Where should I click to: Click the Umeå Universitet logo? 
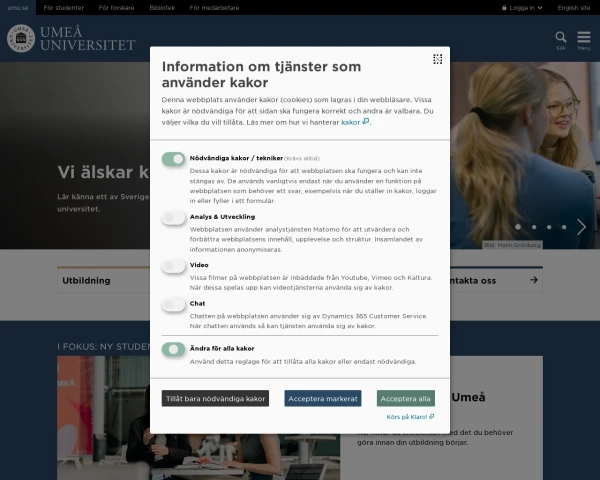point(71,39)
